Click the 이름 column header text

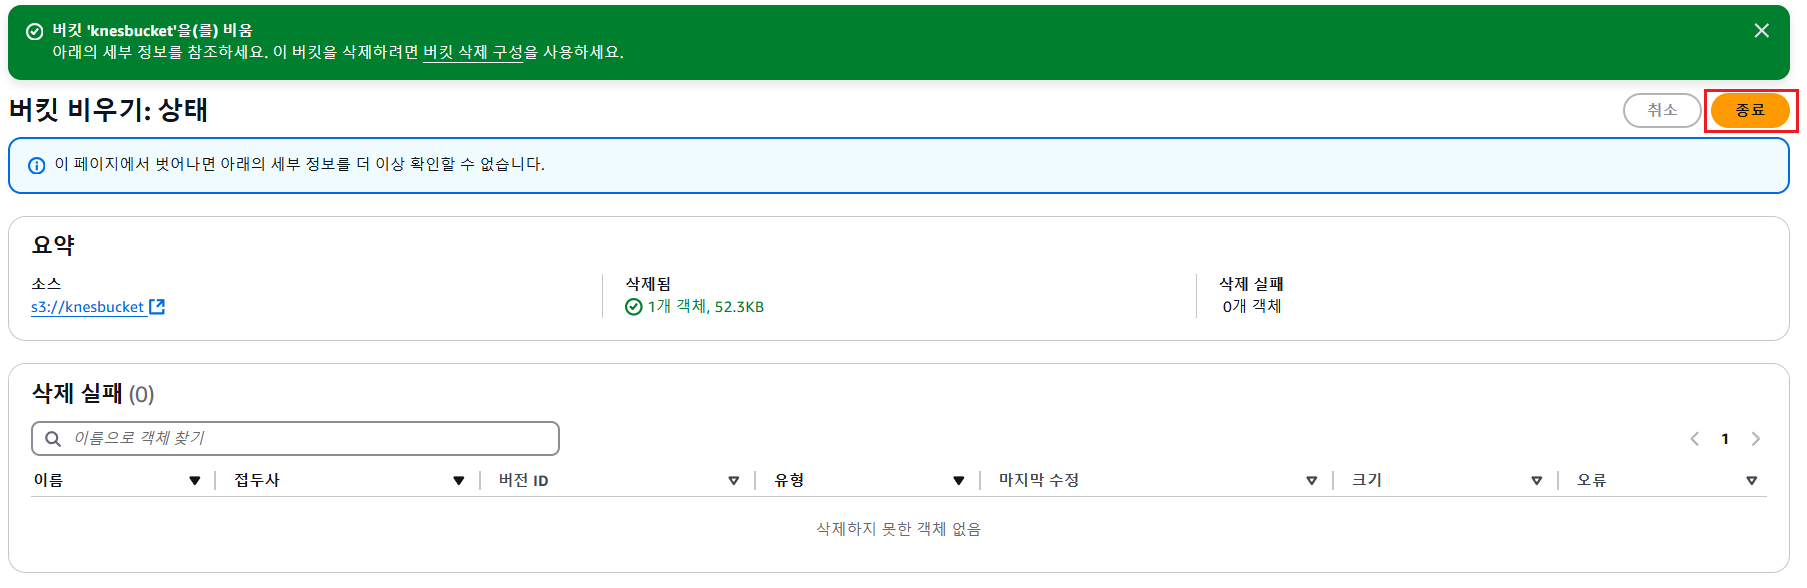[48, 480]
